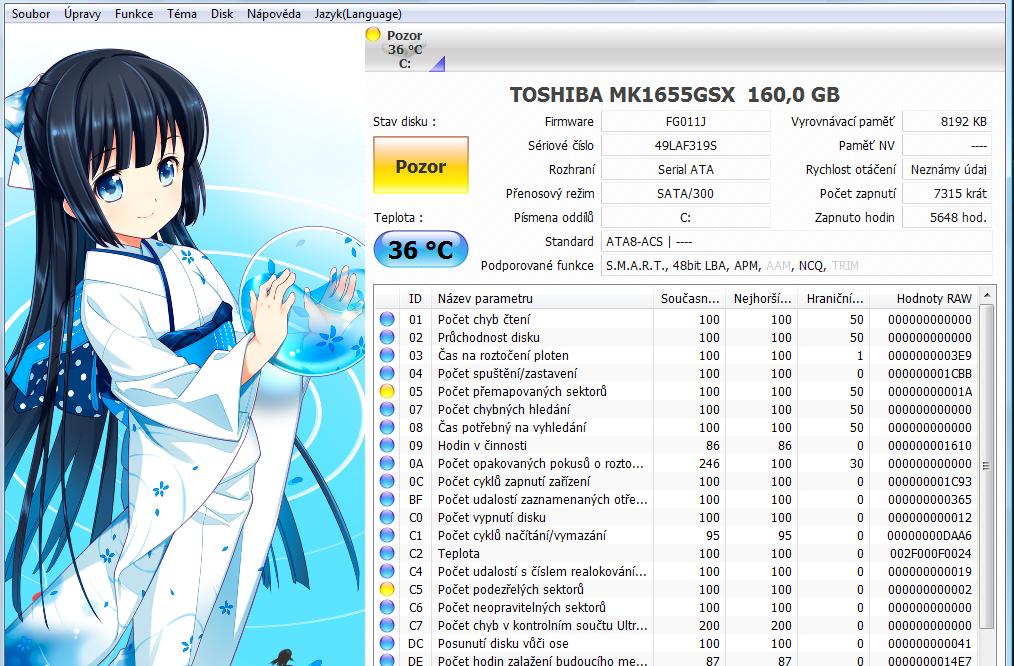The width and height of the screenshot is (1014, 666).
Task: Click the Písmena oddílů field showing C:
Action: pyautogui.click(x=685, y=217)
